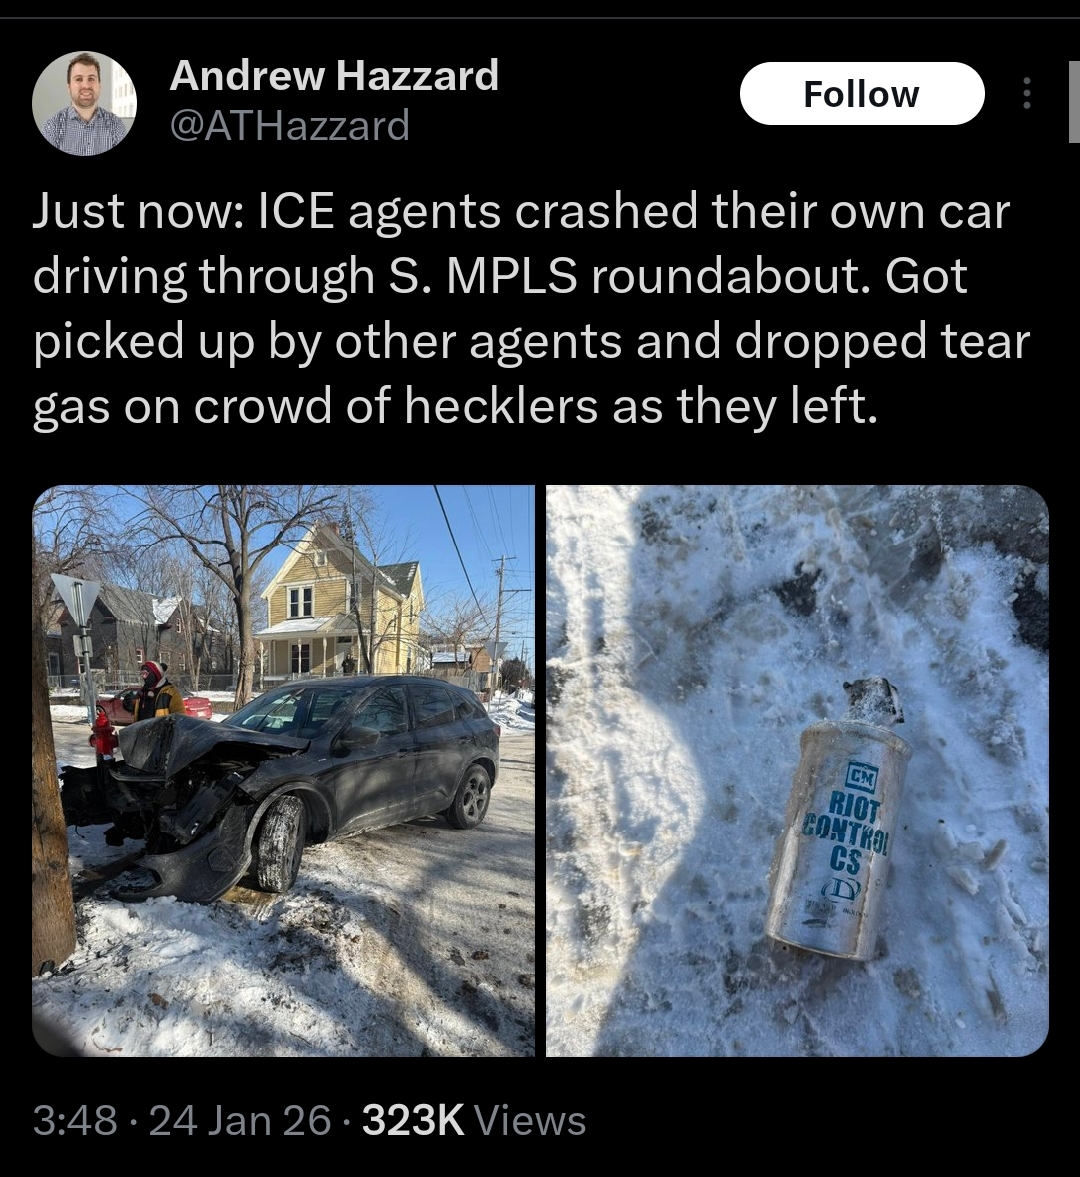Click the 24 Jan 26 timestamp
The image size is (1080, 1177).
(239, 1121)
